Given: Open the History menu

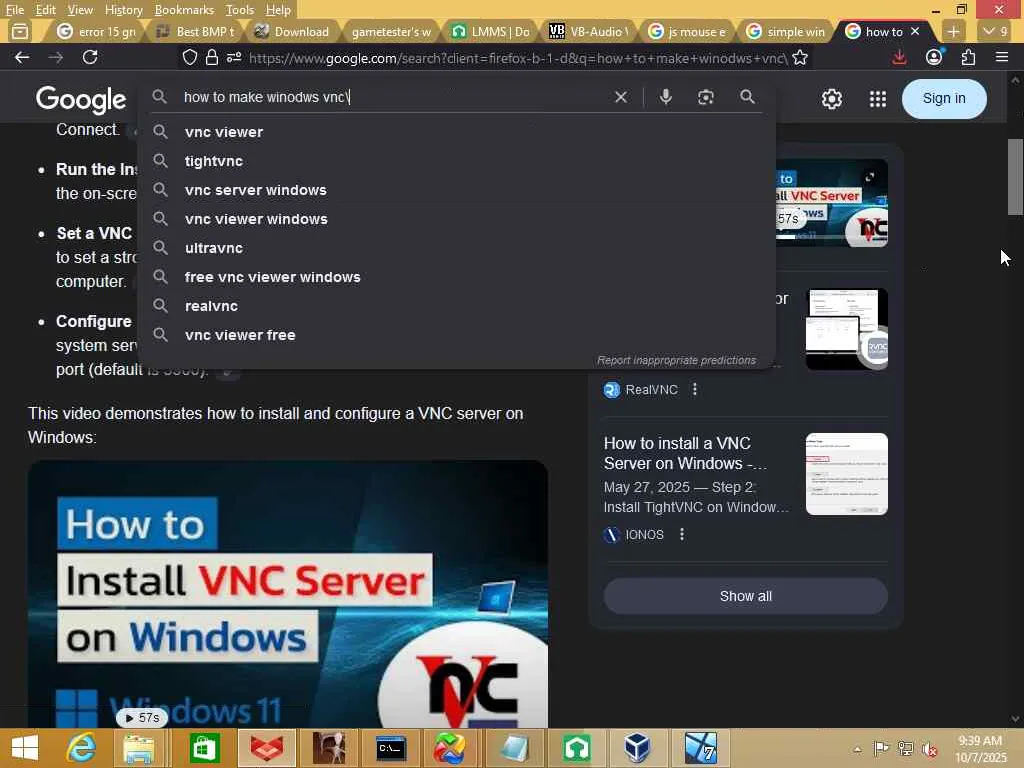Looking at the screenshot, I should click(123, 10).
